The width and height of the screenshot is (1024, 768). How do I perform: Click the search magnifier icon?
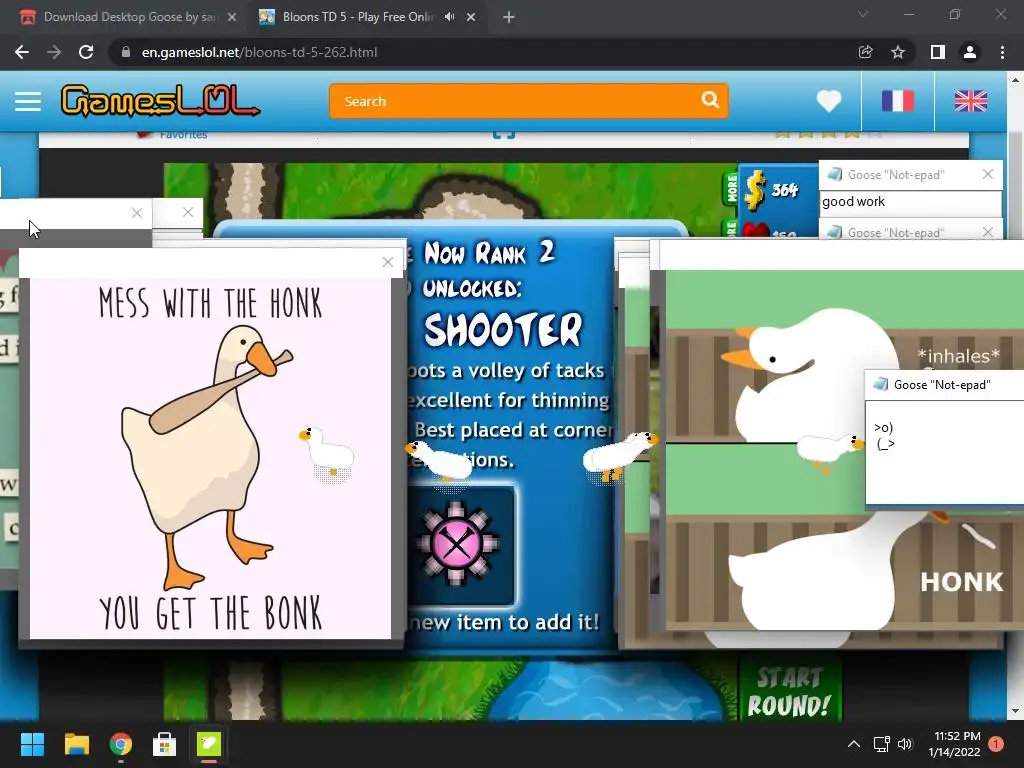coord(710,100)
